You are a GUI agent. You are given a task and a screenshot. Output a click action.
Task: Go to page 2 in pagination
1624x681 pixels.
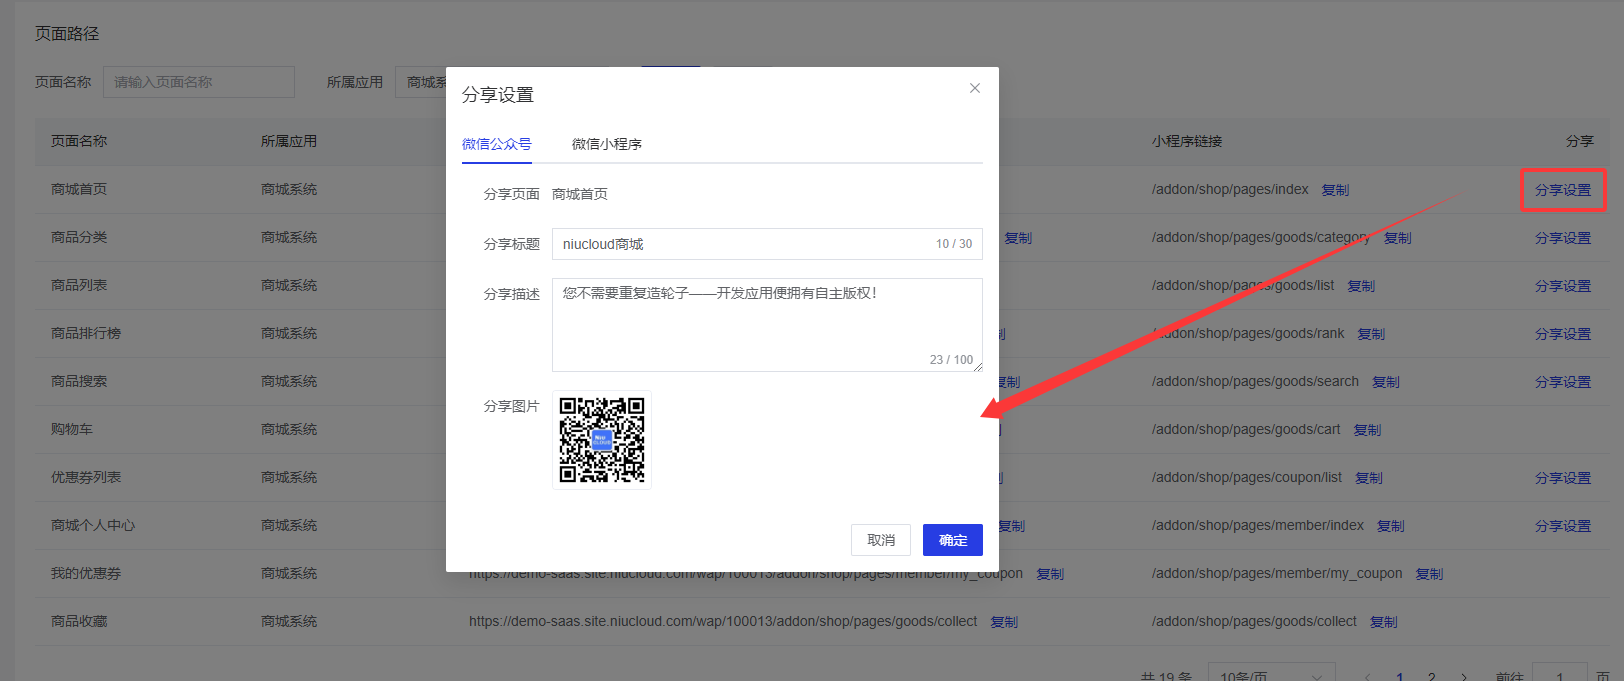pyautogui.click(x=1431, y=676)
